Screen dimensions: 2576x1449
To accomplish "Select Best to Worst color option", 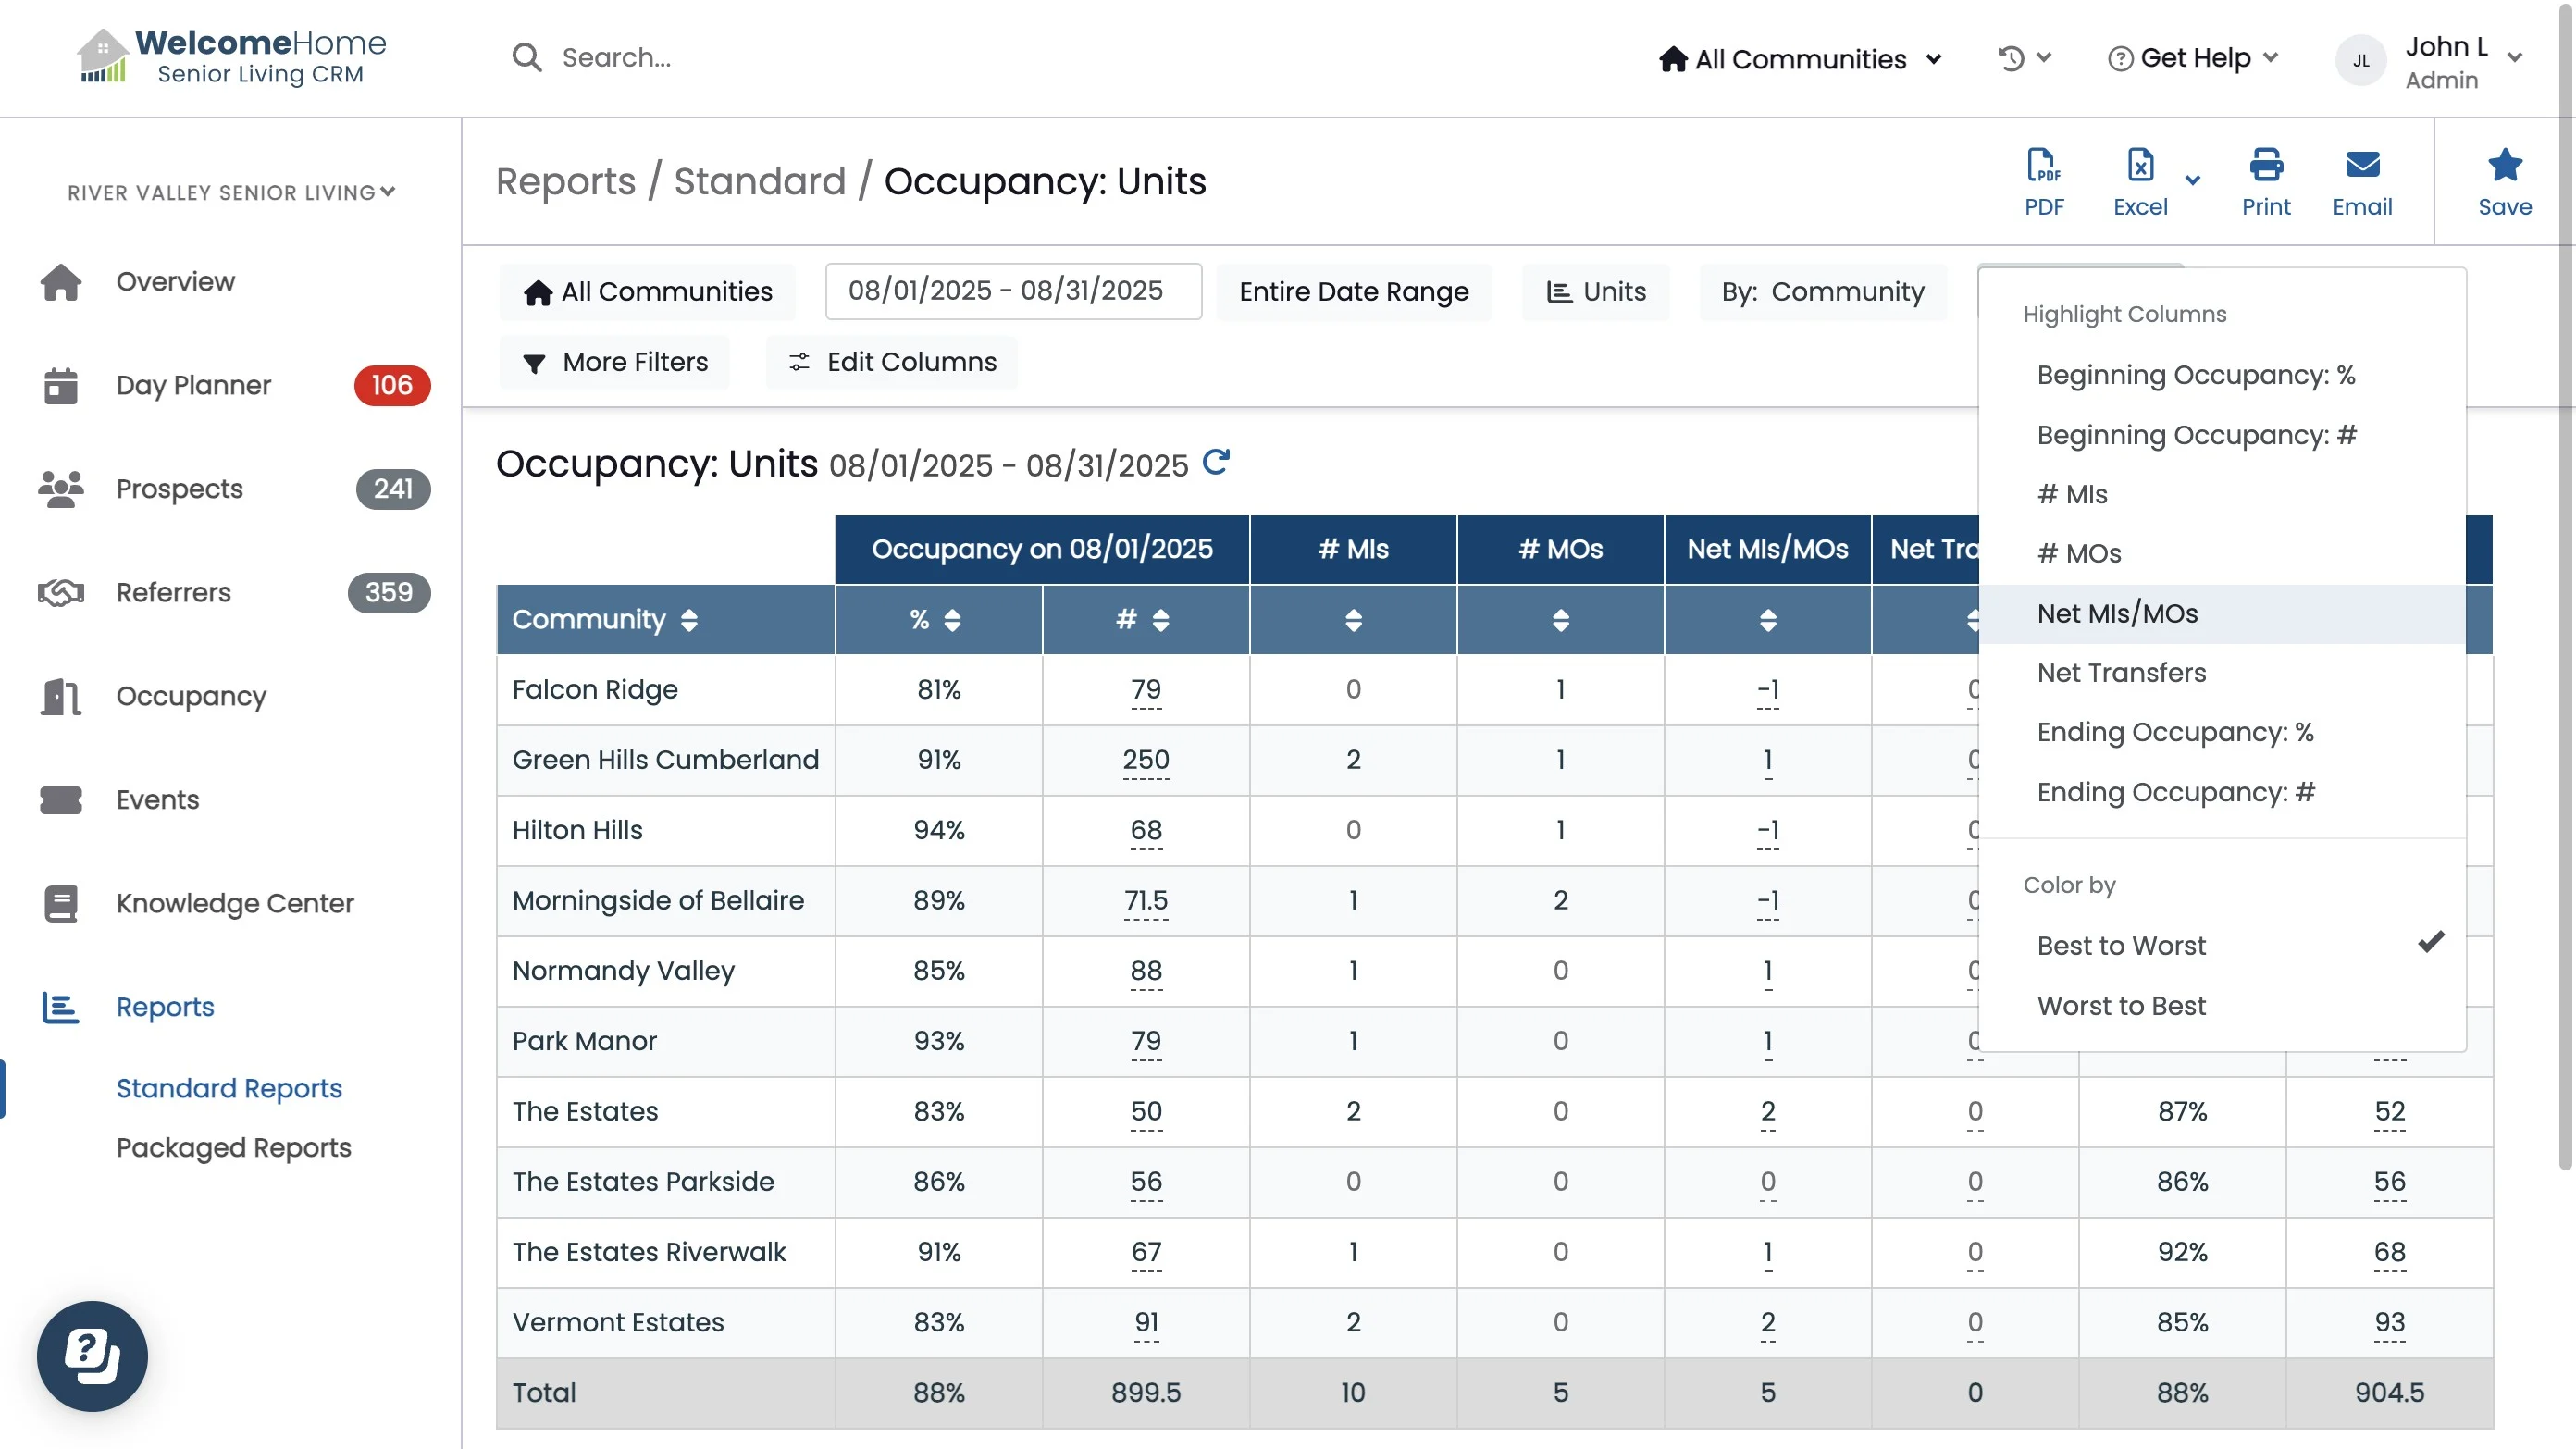I will (x=2120, y=945).
